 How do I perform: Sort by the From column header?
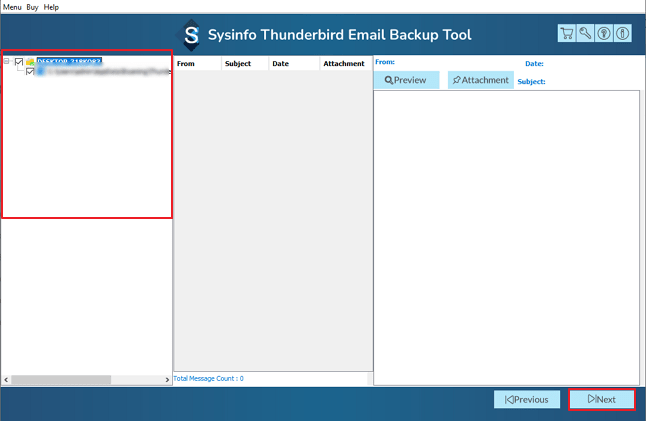(x=197, y=63)
